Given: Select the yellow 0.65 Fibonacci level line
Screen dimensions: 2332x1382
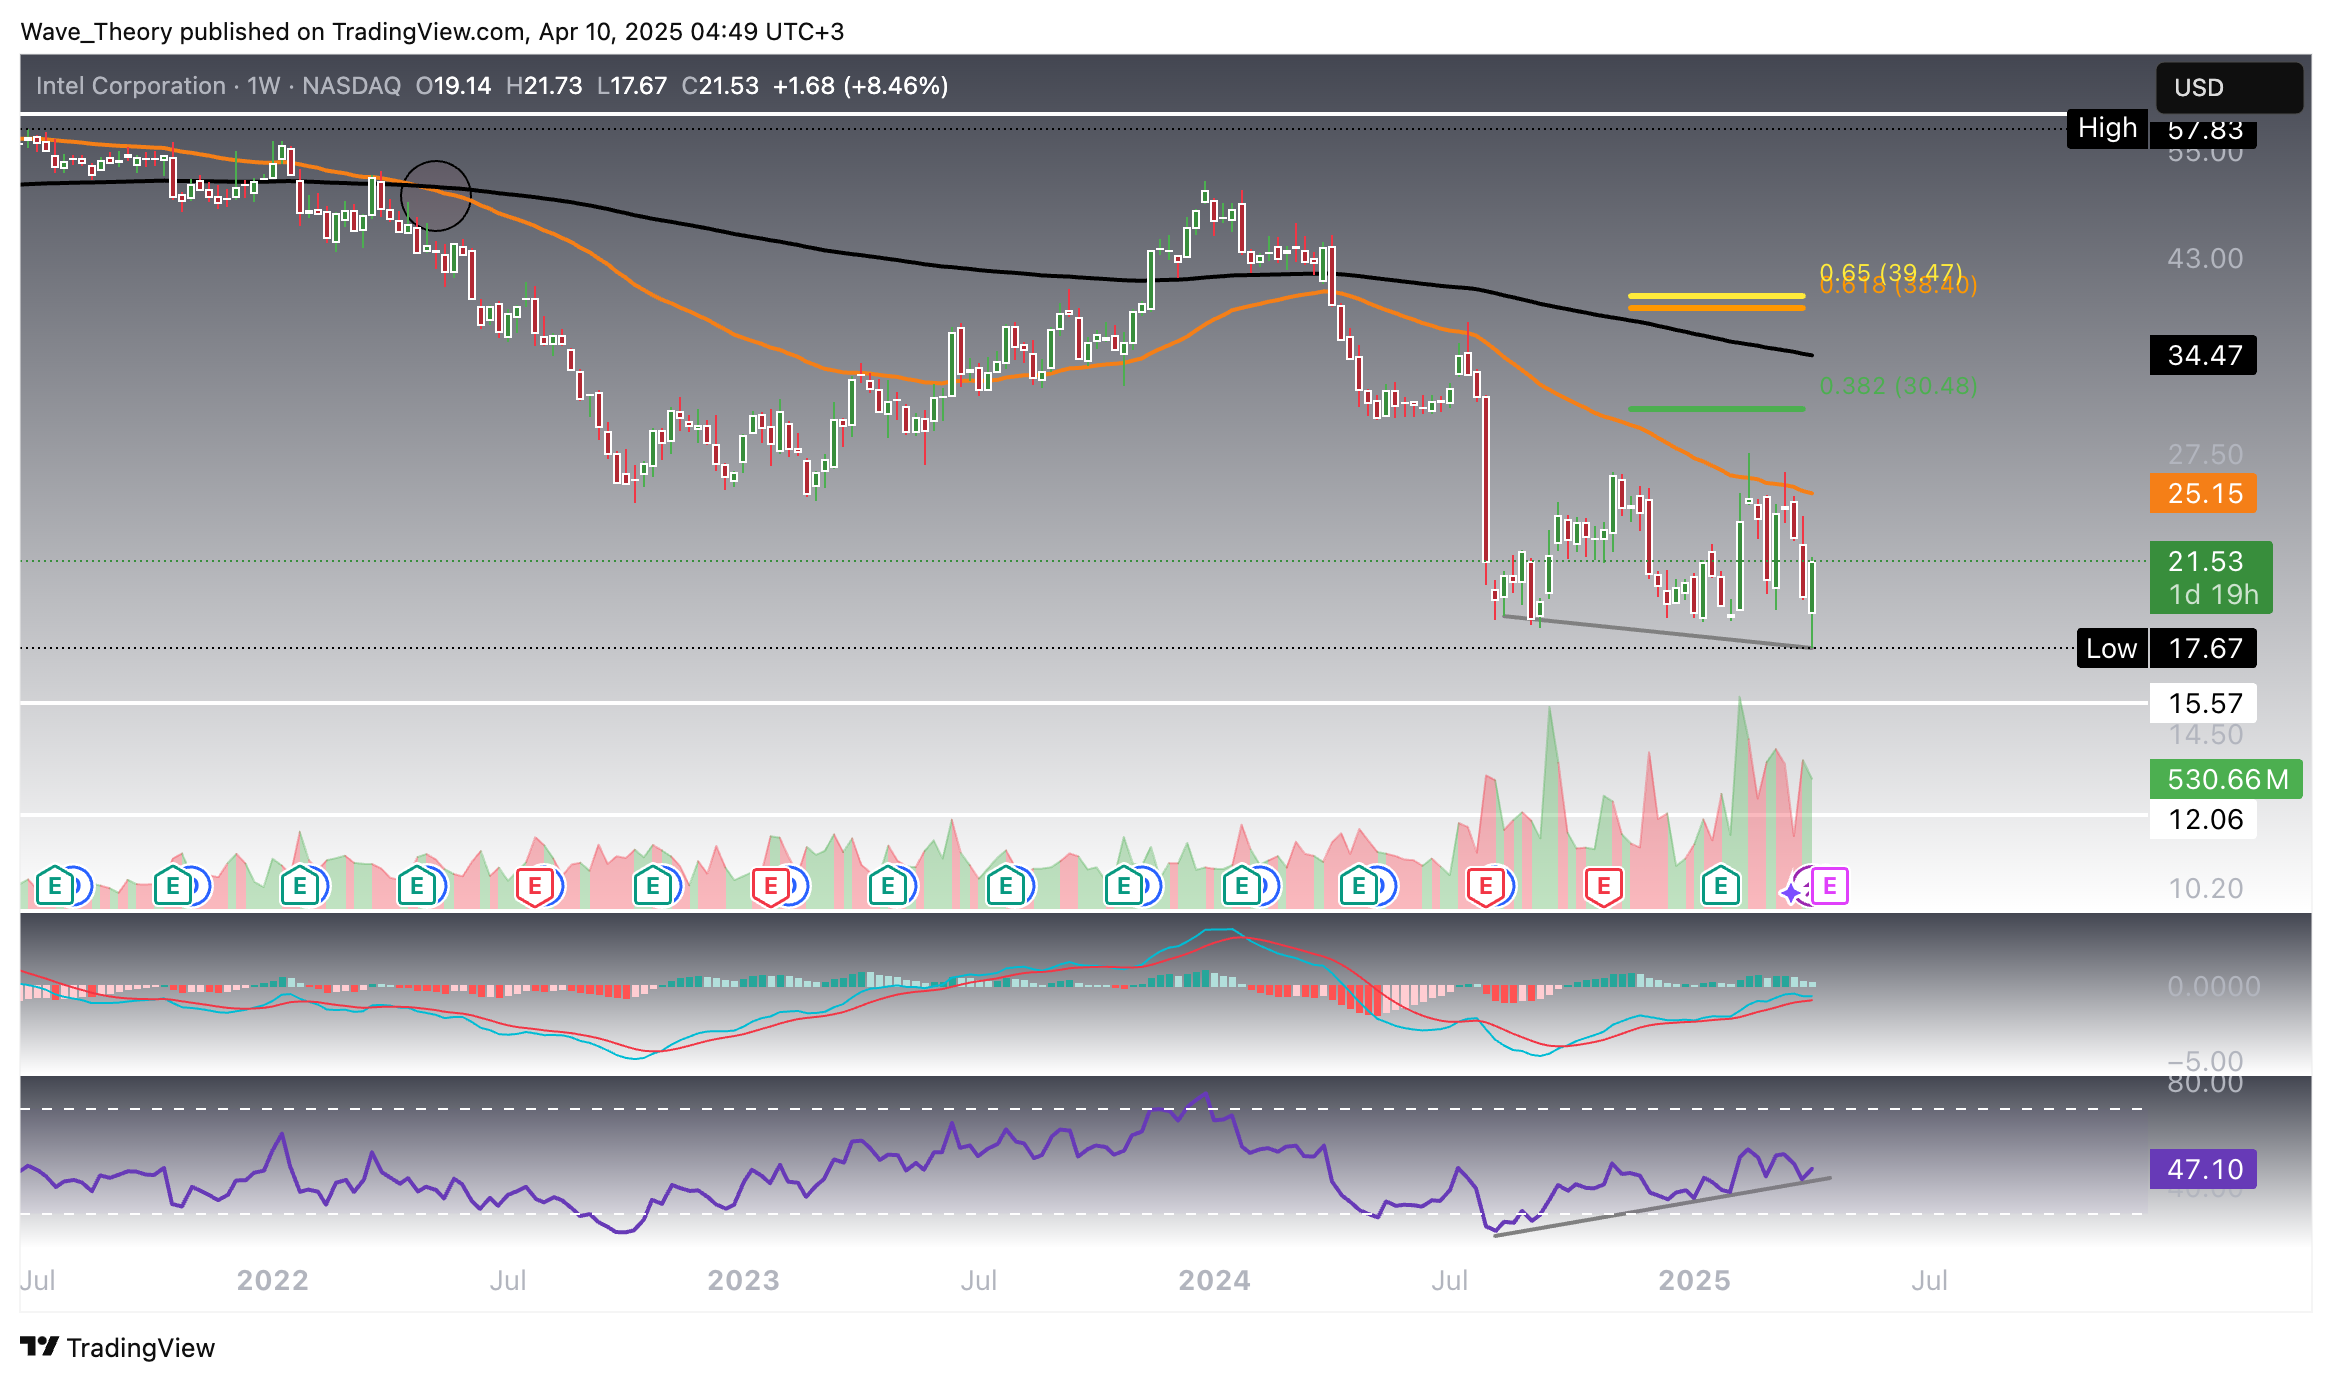Looking at the screenshot, I should [x=1716, y=296].
